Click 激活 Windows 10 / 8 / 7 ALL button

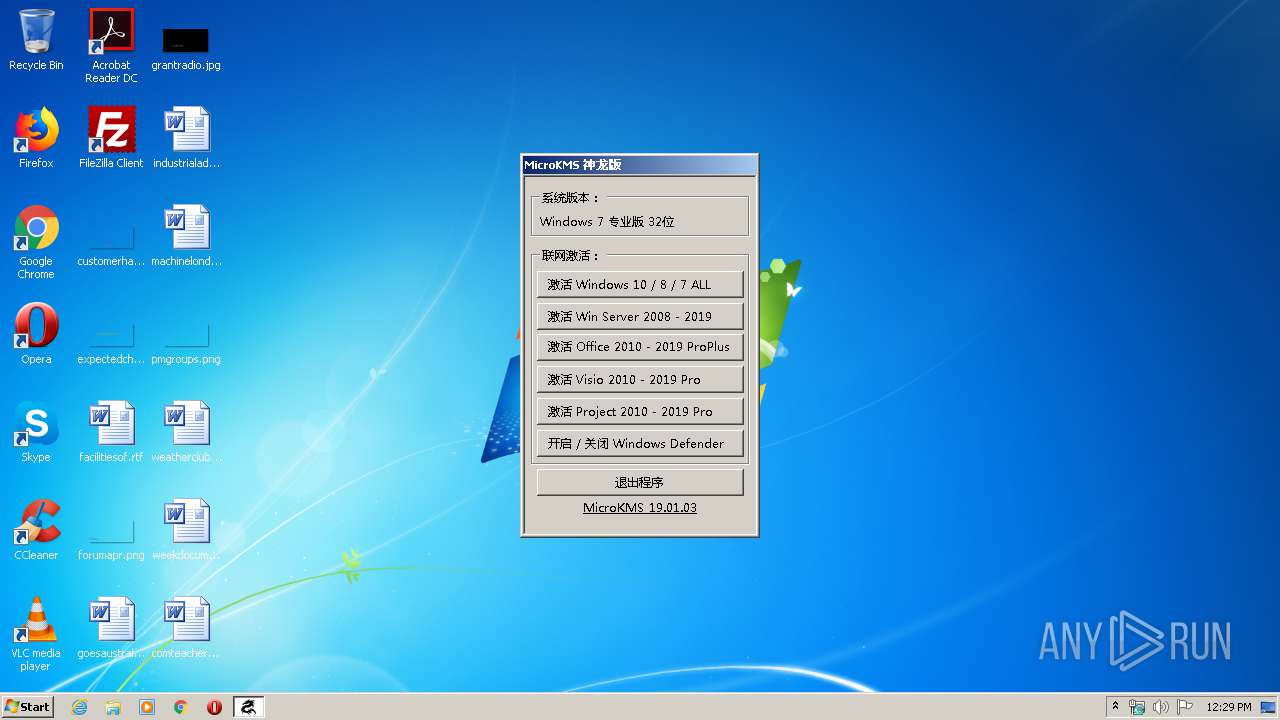click(x=640, y=284)
